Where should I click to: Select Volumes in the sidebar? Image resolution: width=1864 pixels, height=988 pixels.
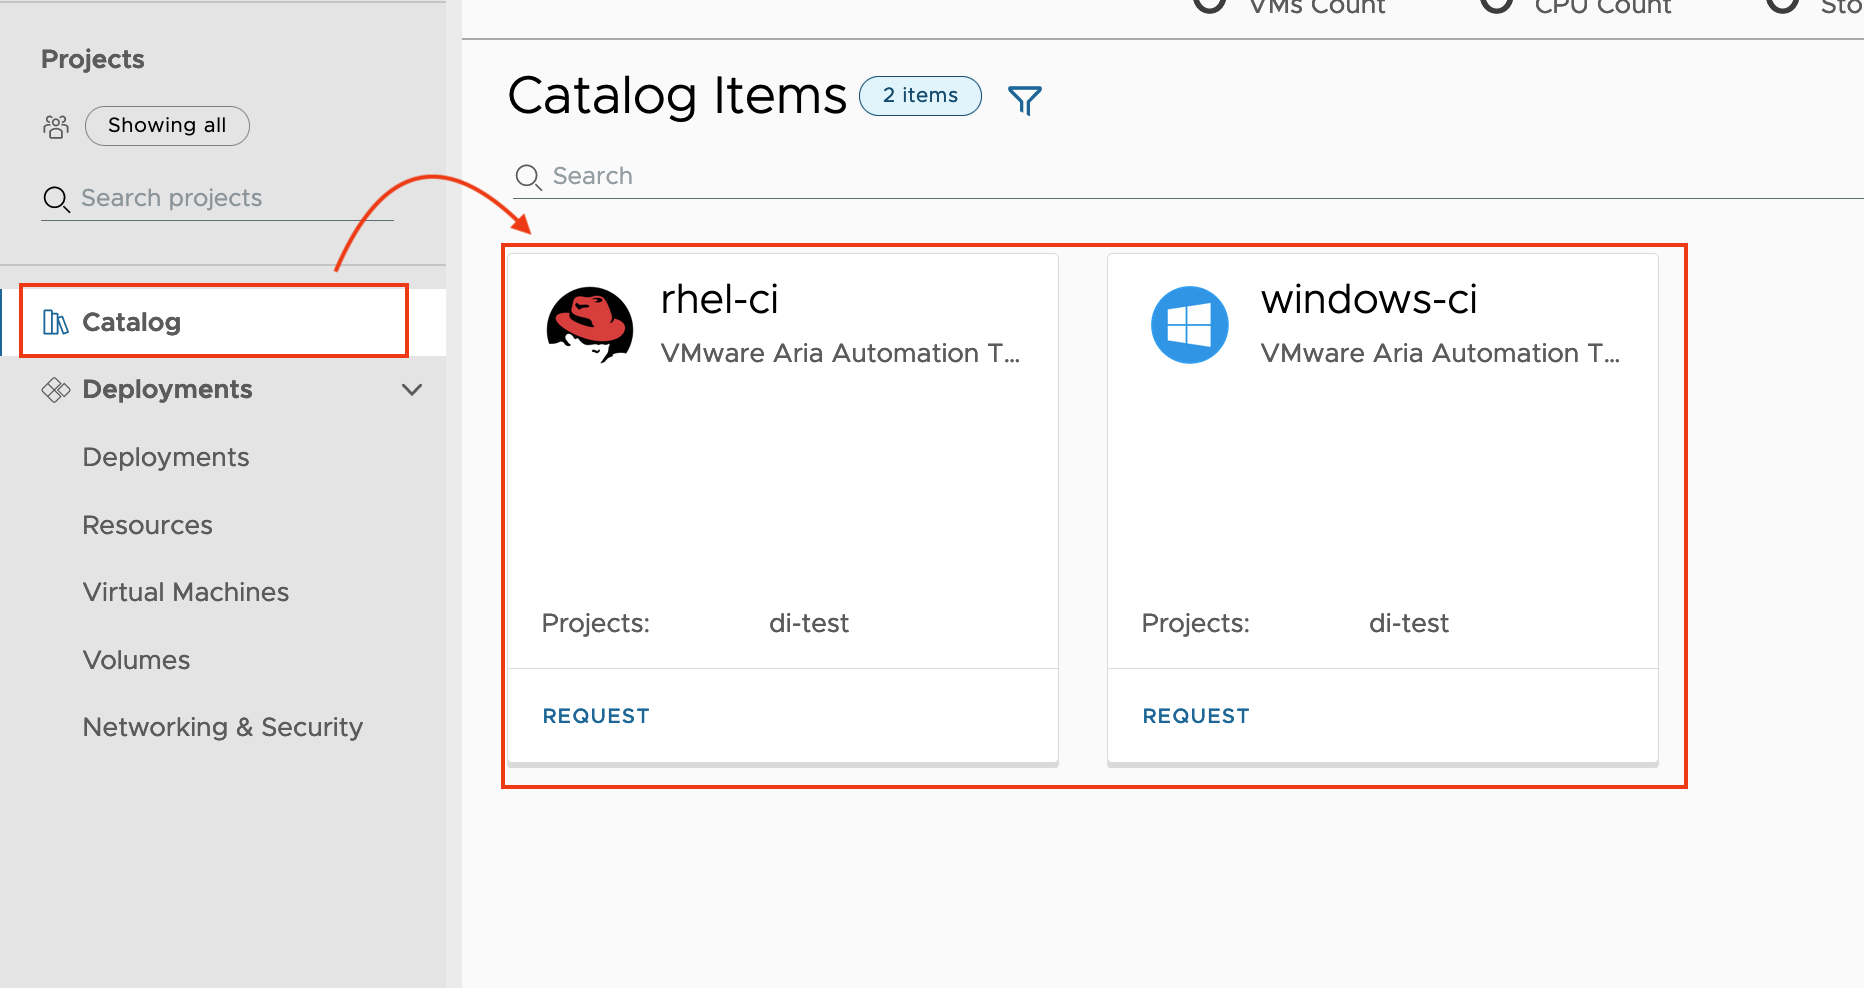pyautogui.click(x=137, y=660)
